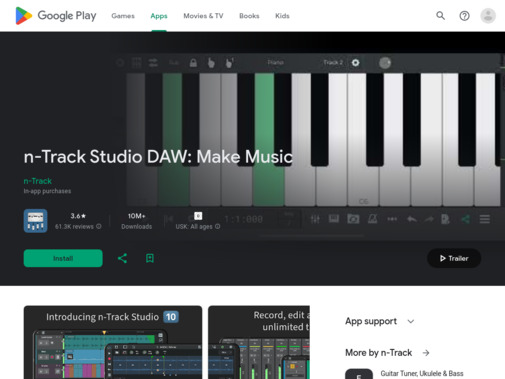Viewport: 505px width, 379px height.
Task: Click the More by n-Track heading
Action: tap(379, 353)
